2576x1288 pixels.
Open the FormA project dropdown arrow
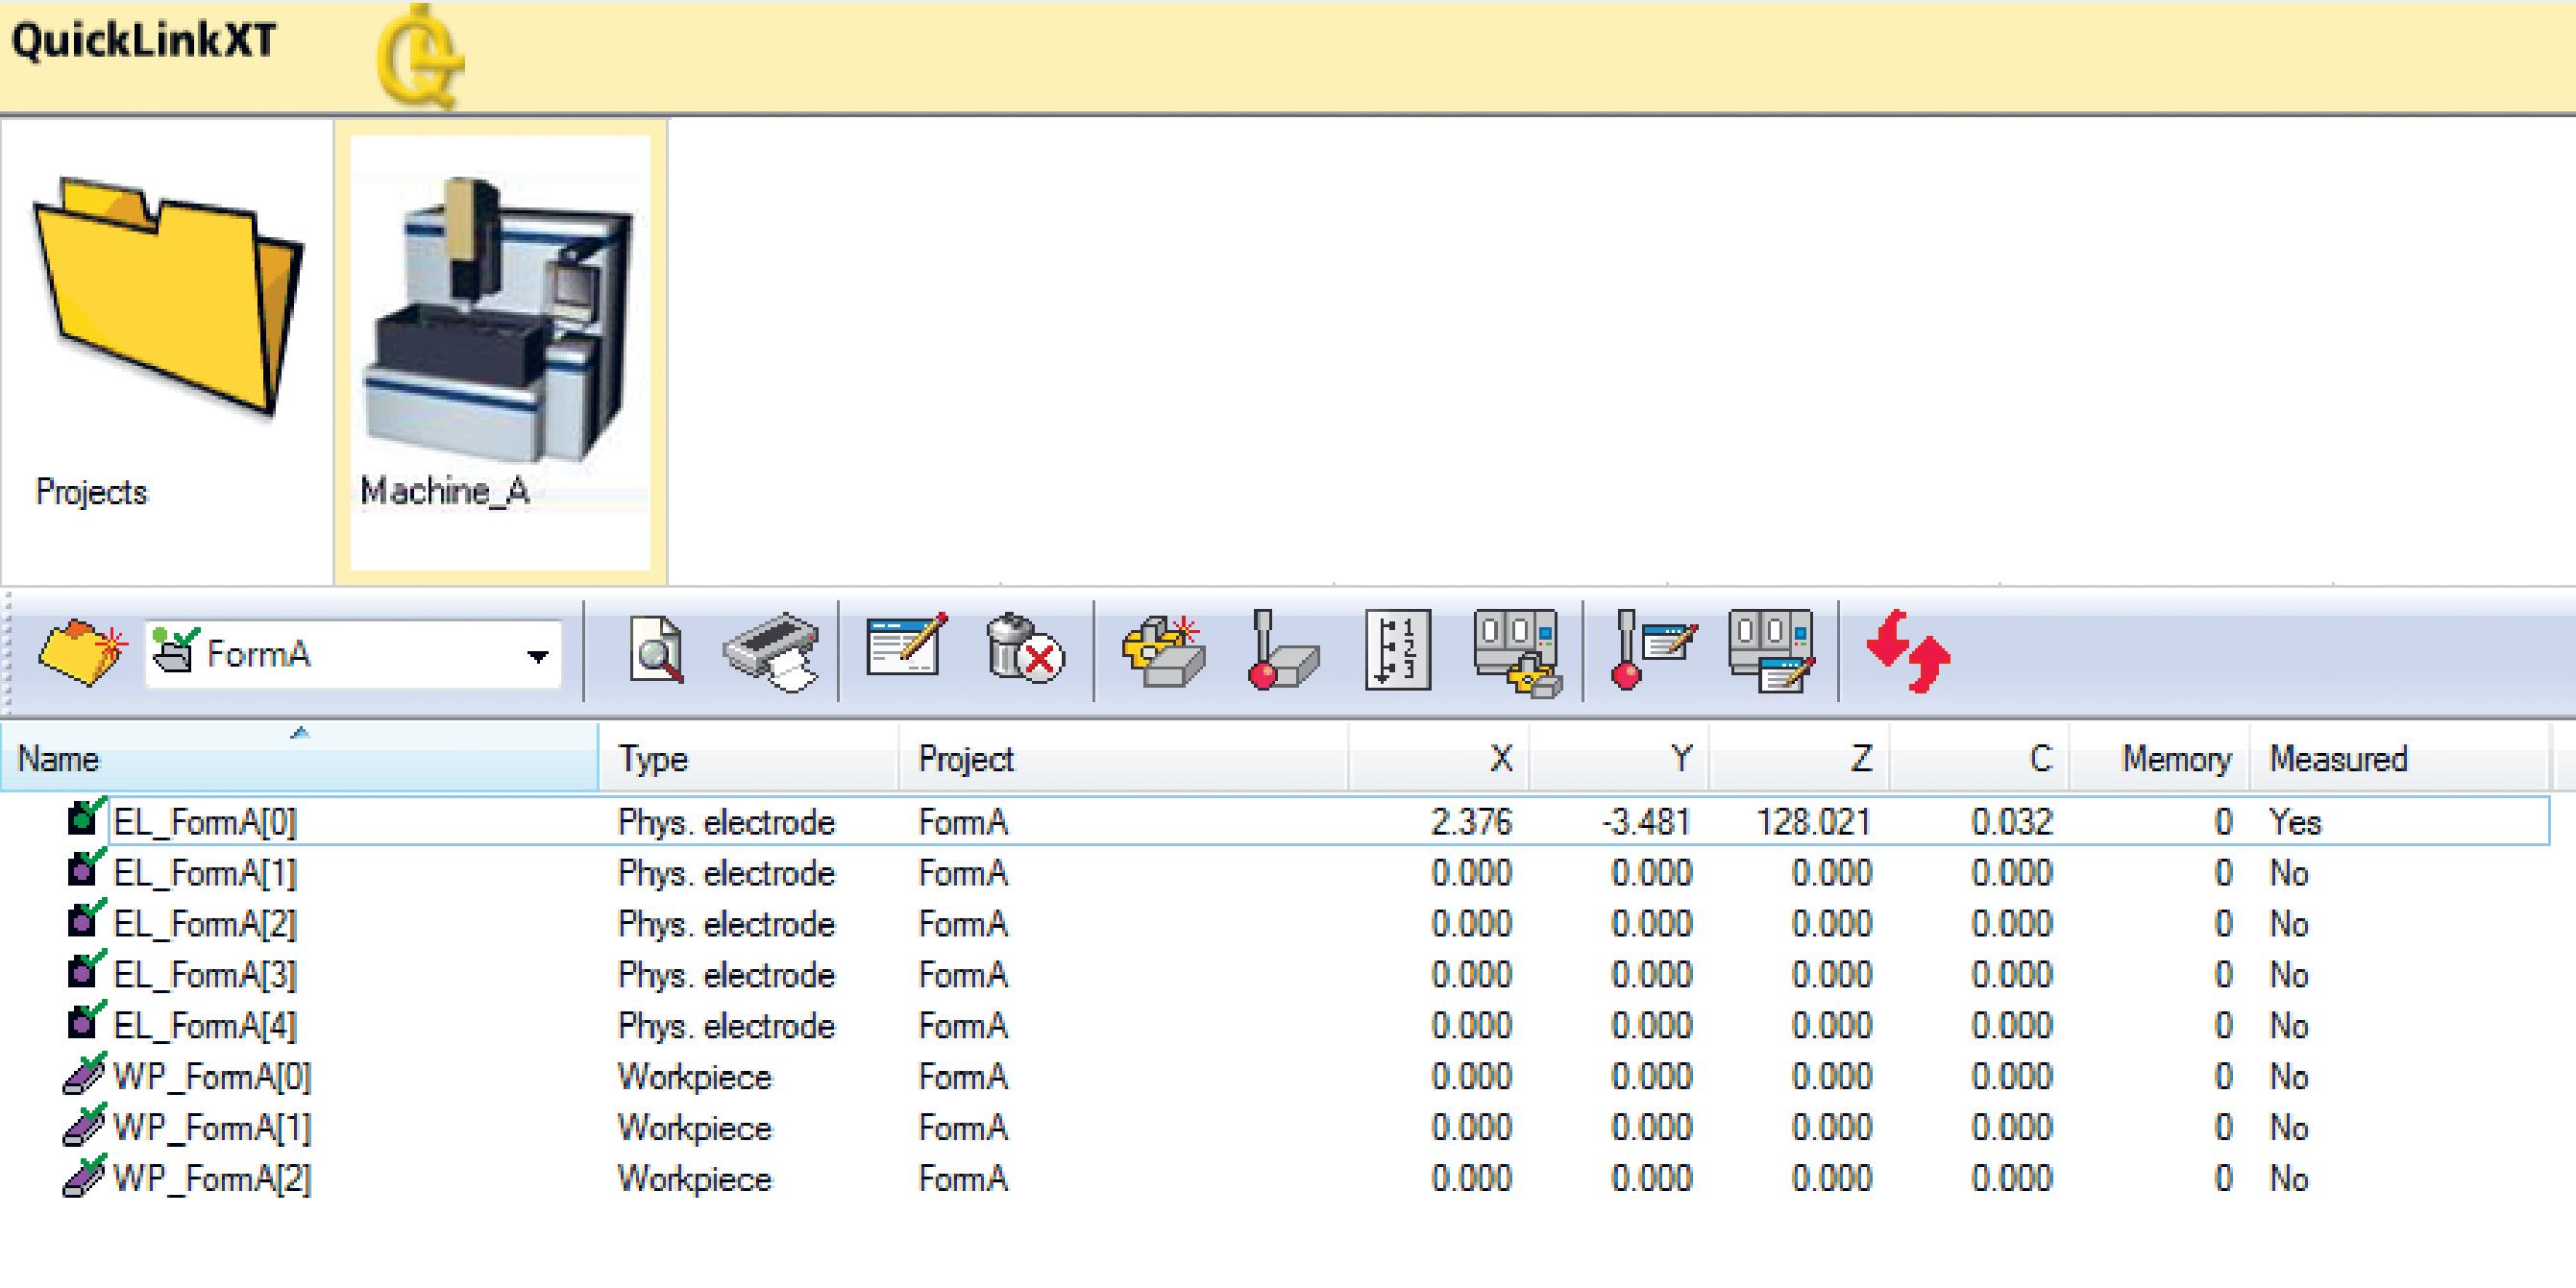pyautogui.click(x=538, y=656)
